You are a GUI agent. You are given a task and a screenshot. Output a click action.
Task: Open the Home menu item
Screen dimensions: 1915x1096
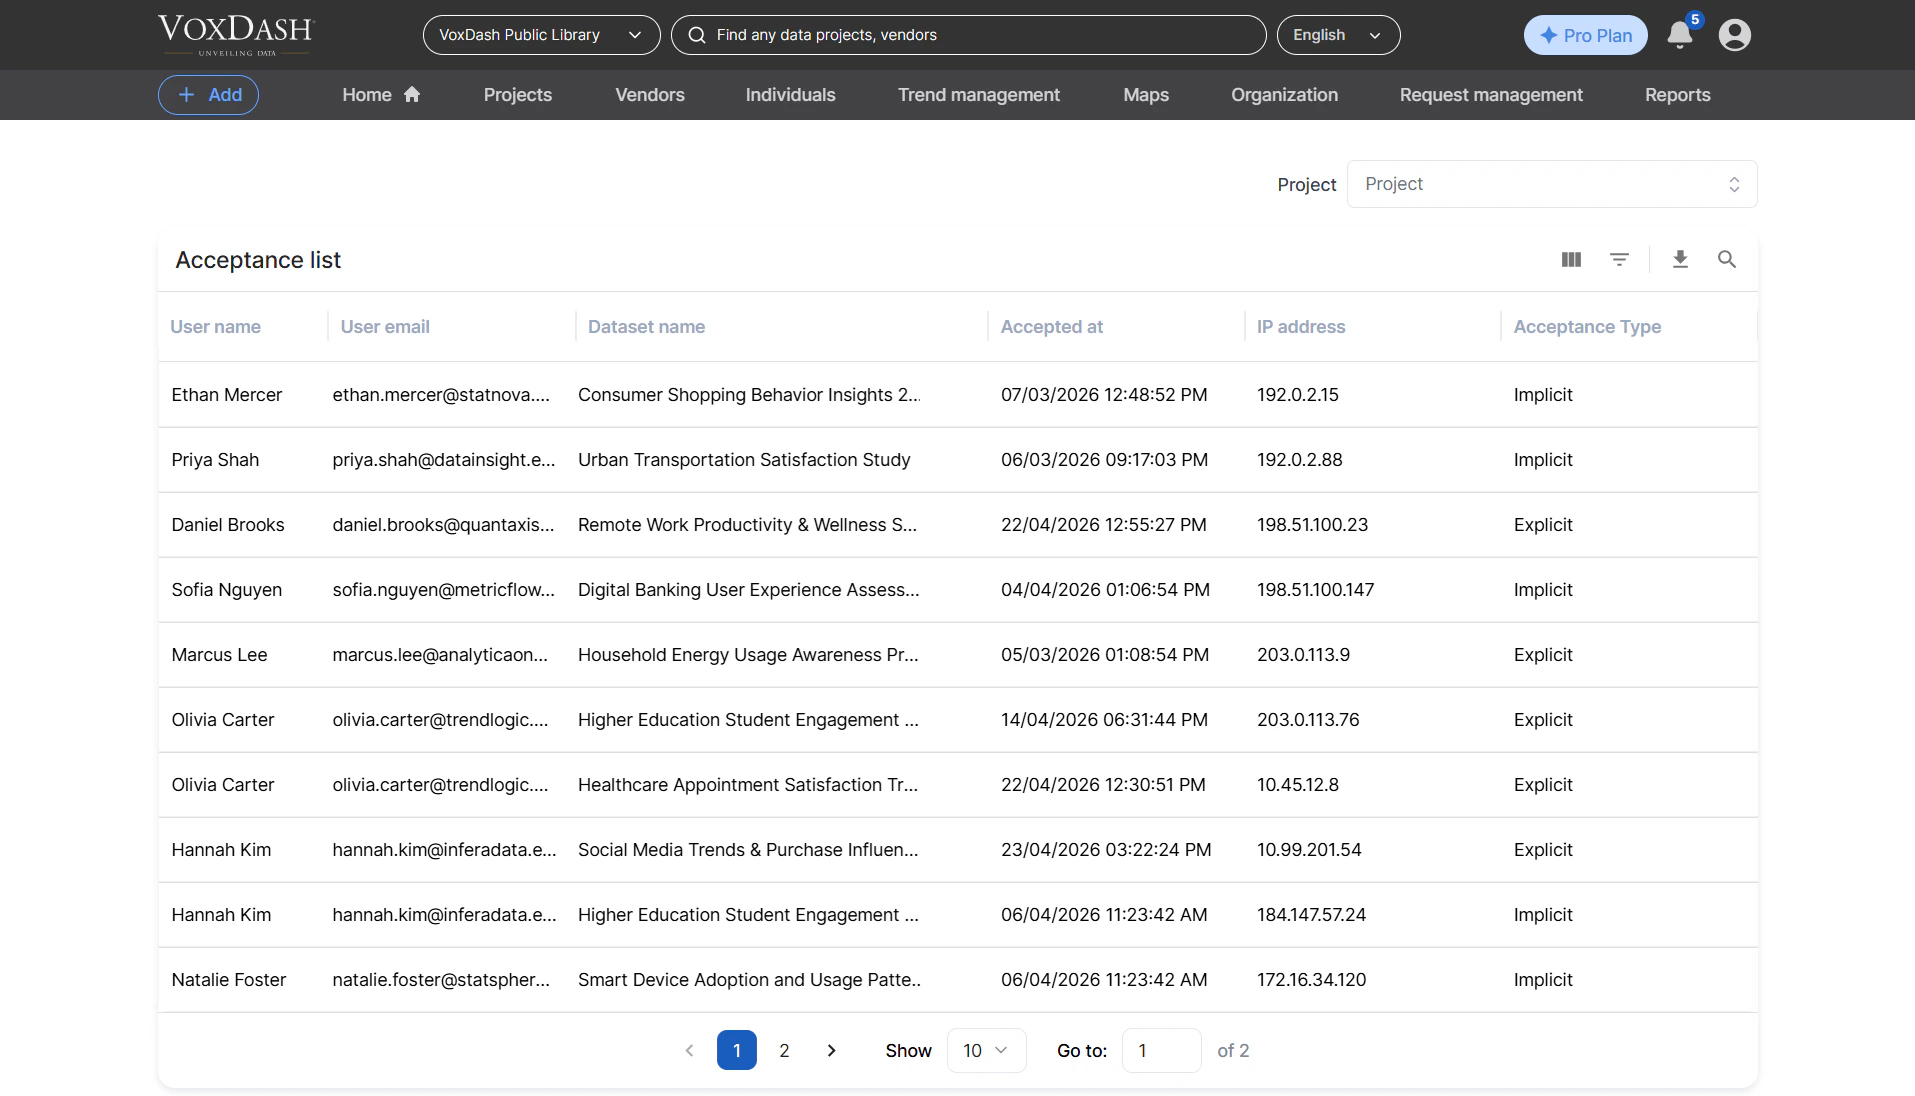point(381,95)
